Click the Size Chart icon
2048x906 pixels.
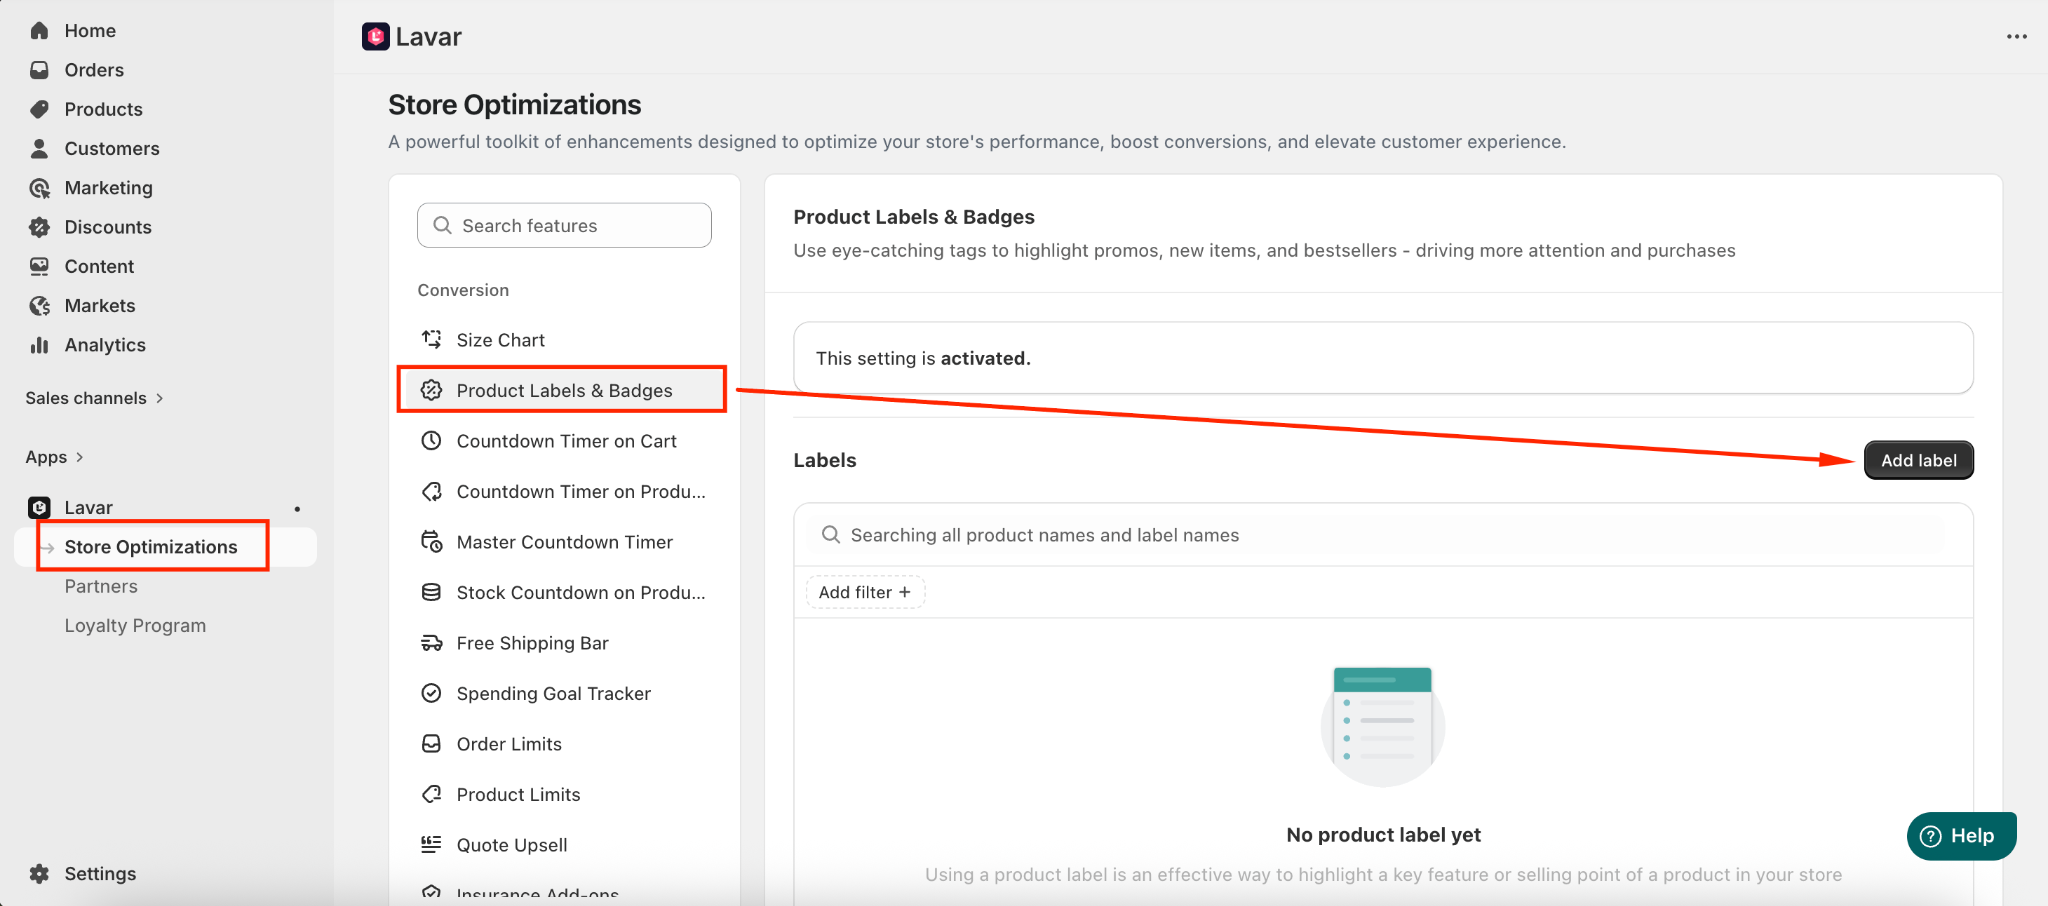(x=431, y=340)
